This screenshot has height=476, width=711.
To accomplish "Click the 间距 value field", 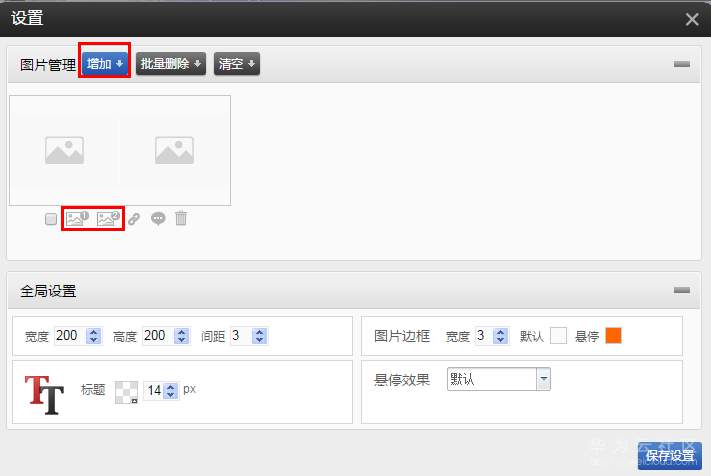I will [241, 336].
